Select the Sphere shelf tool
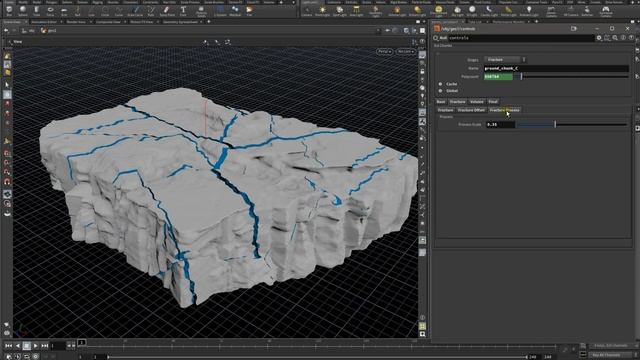640x360 pixels. coord(23,11)
